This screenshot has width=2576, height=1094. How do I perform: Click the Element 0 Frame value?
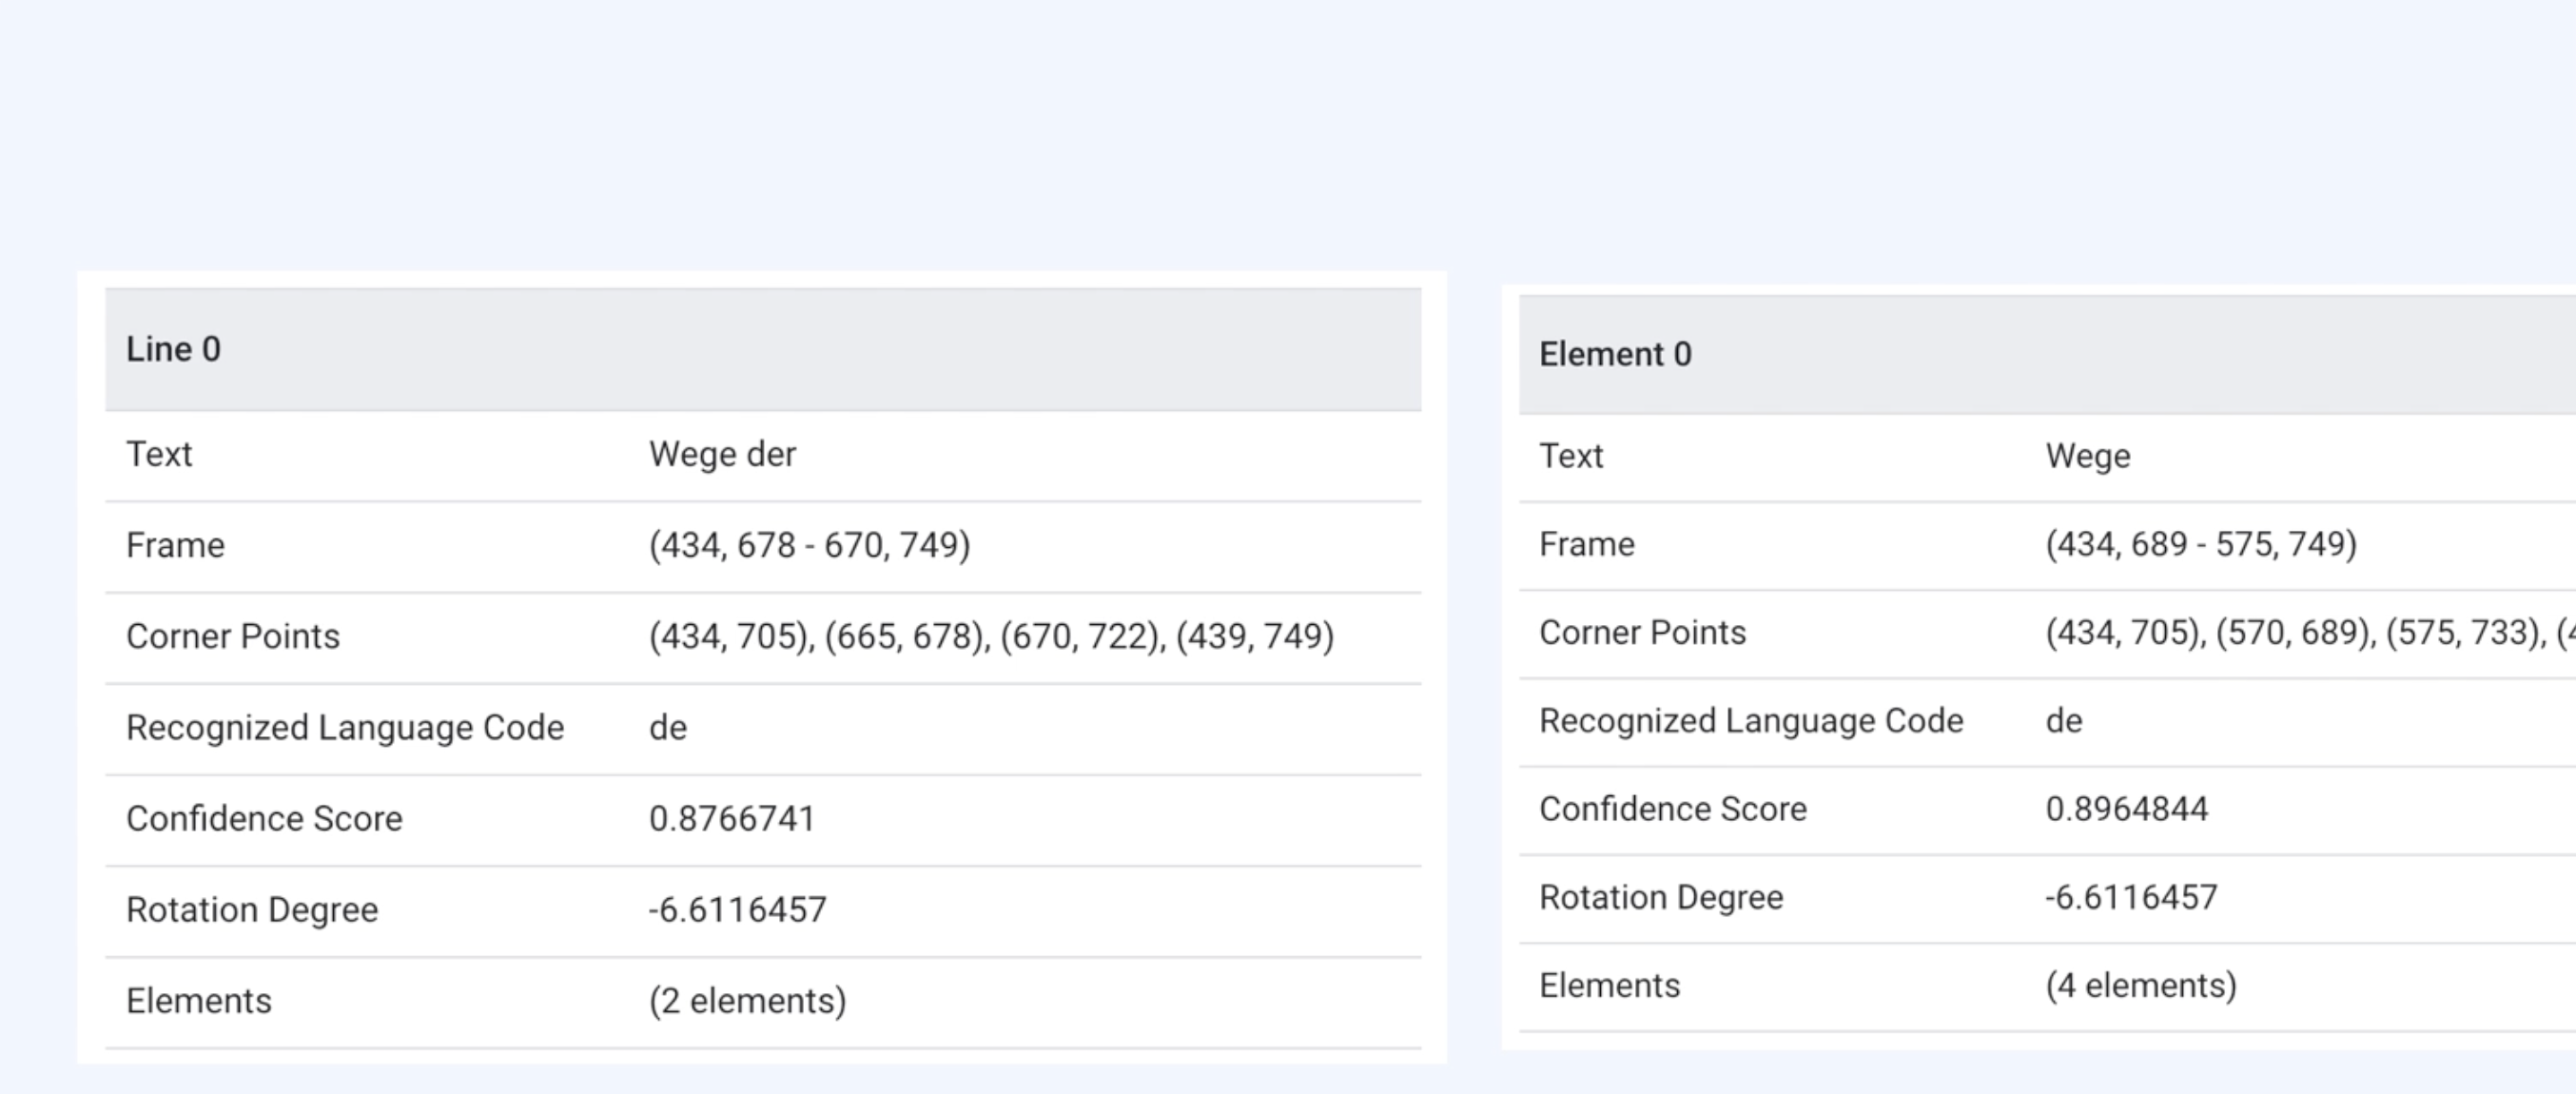click(x=2200, y=544)
